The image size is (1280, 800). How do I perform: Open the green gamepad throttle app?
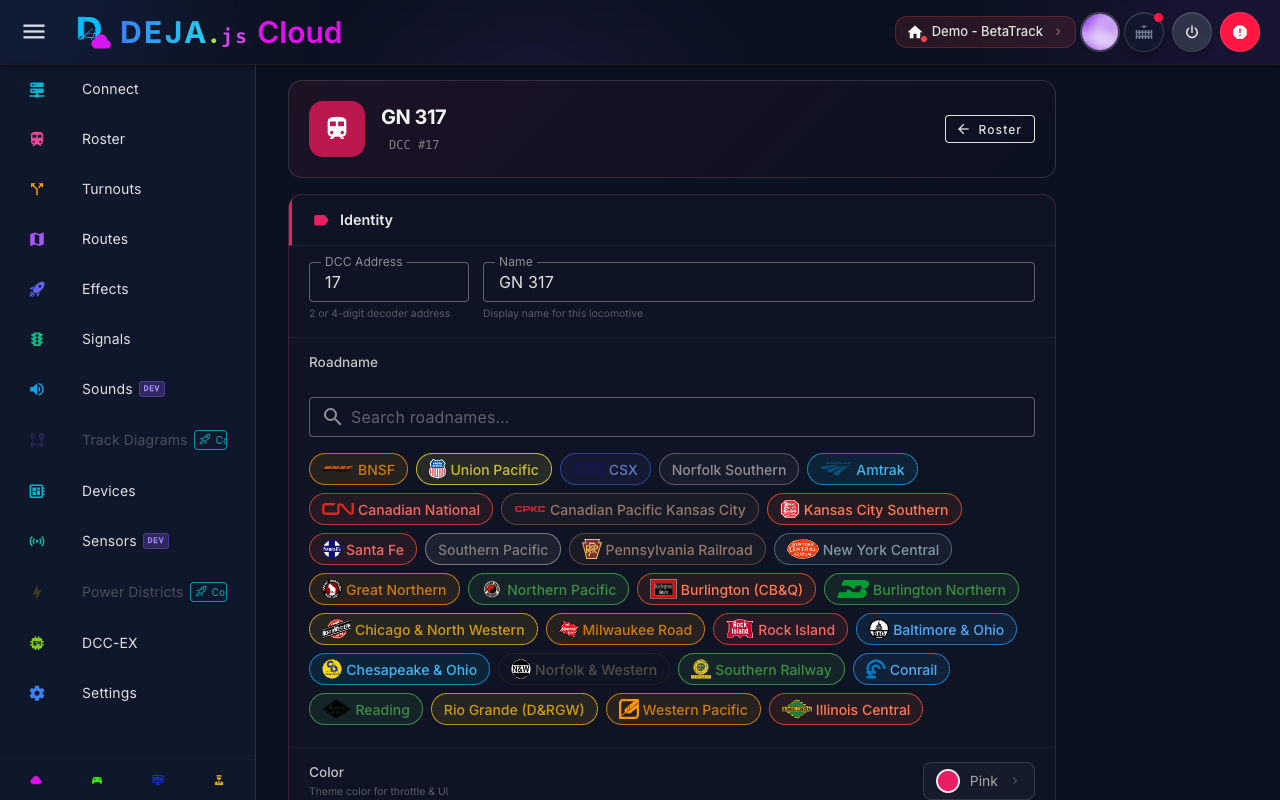coord(97,780)
